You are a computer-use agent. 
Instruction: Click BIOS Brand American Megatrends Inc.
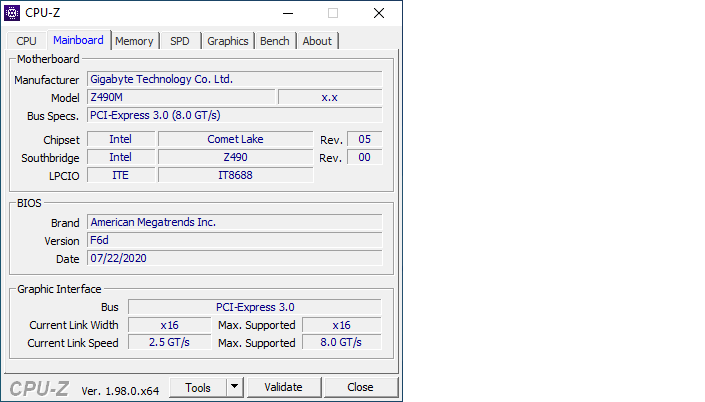click(x=235, y=222)
